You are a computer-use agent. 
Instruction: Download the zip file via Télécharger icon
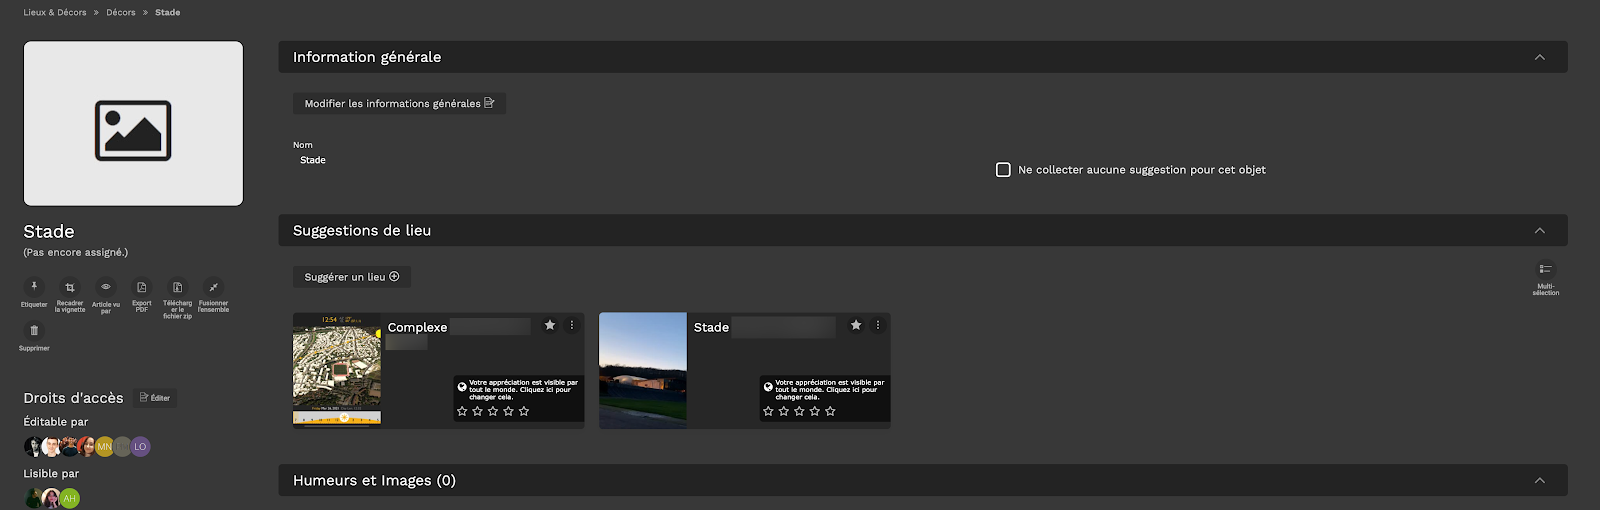pos(177,287)
